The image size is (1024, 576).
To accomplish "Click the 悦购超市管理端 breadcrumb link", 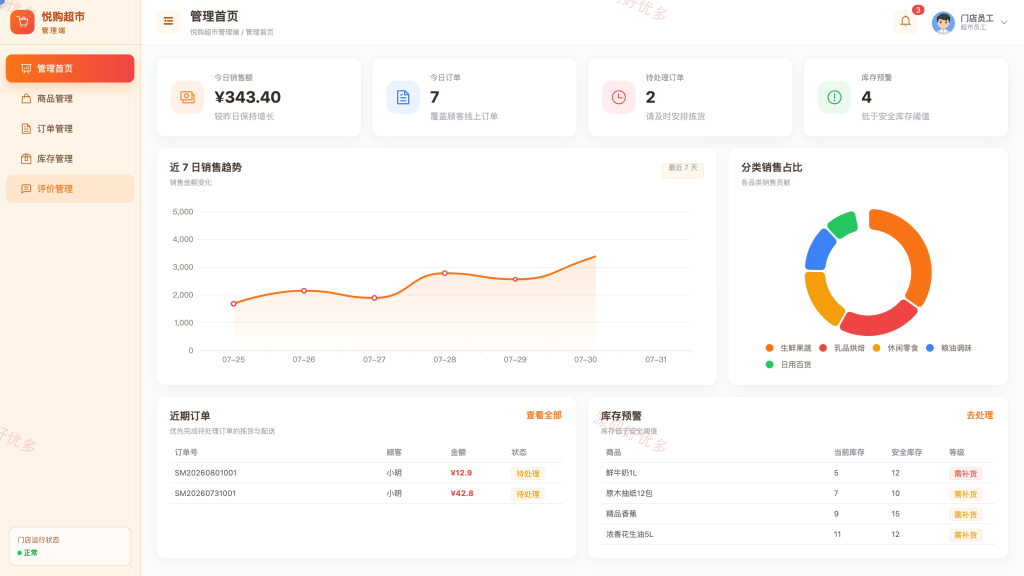I will [x=214, y=32].
